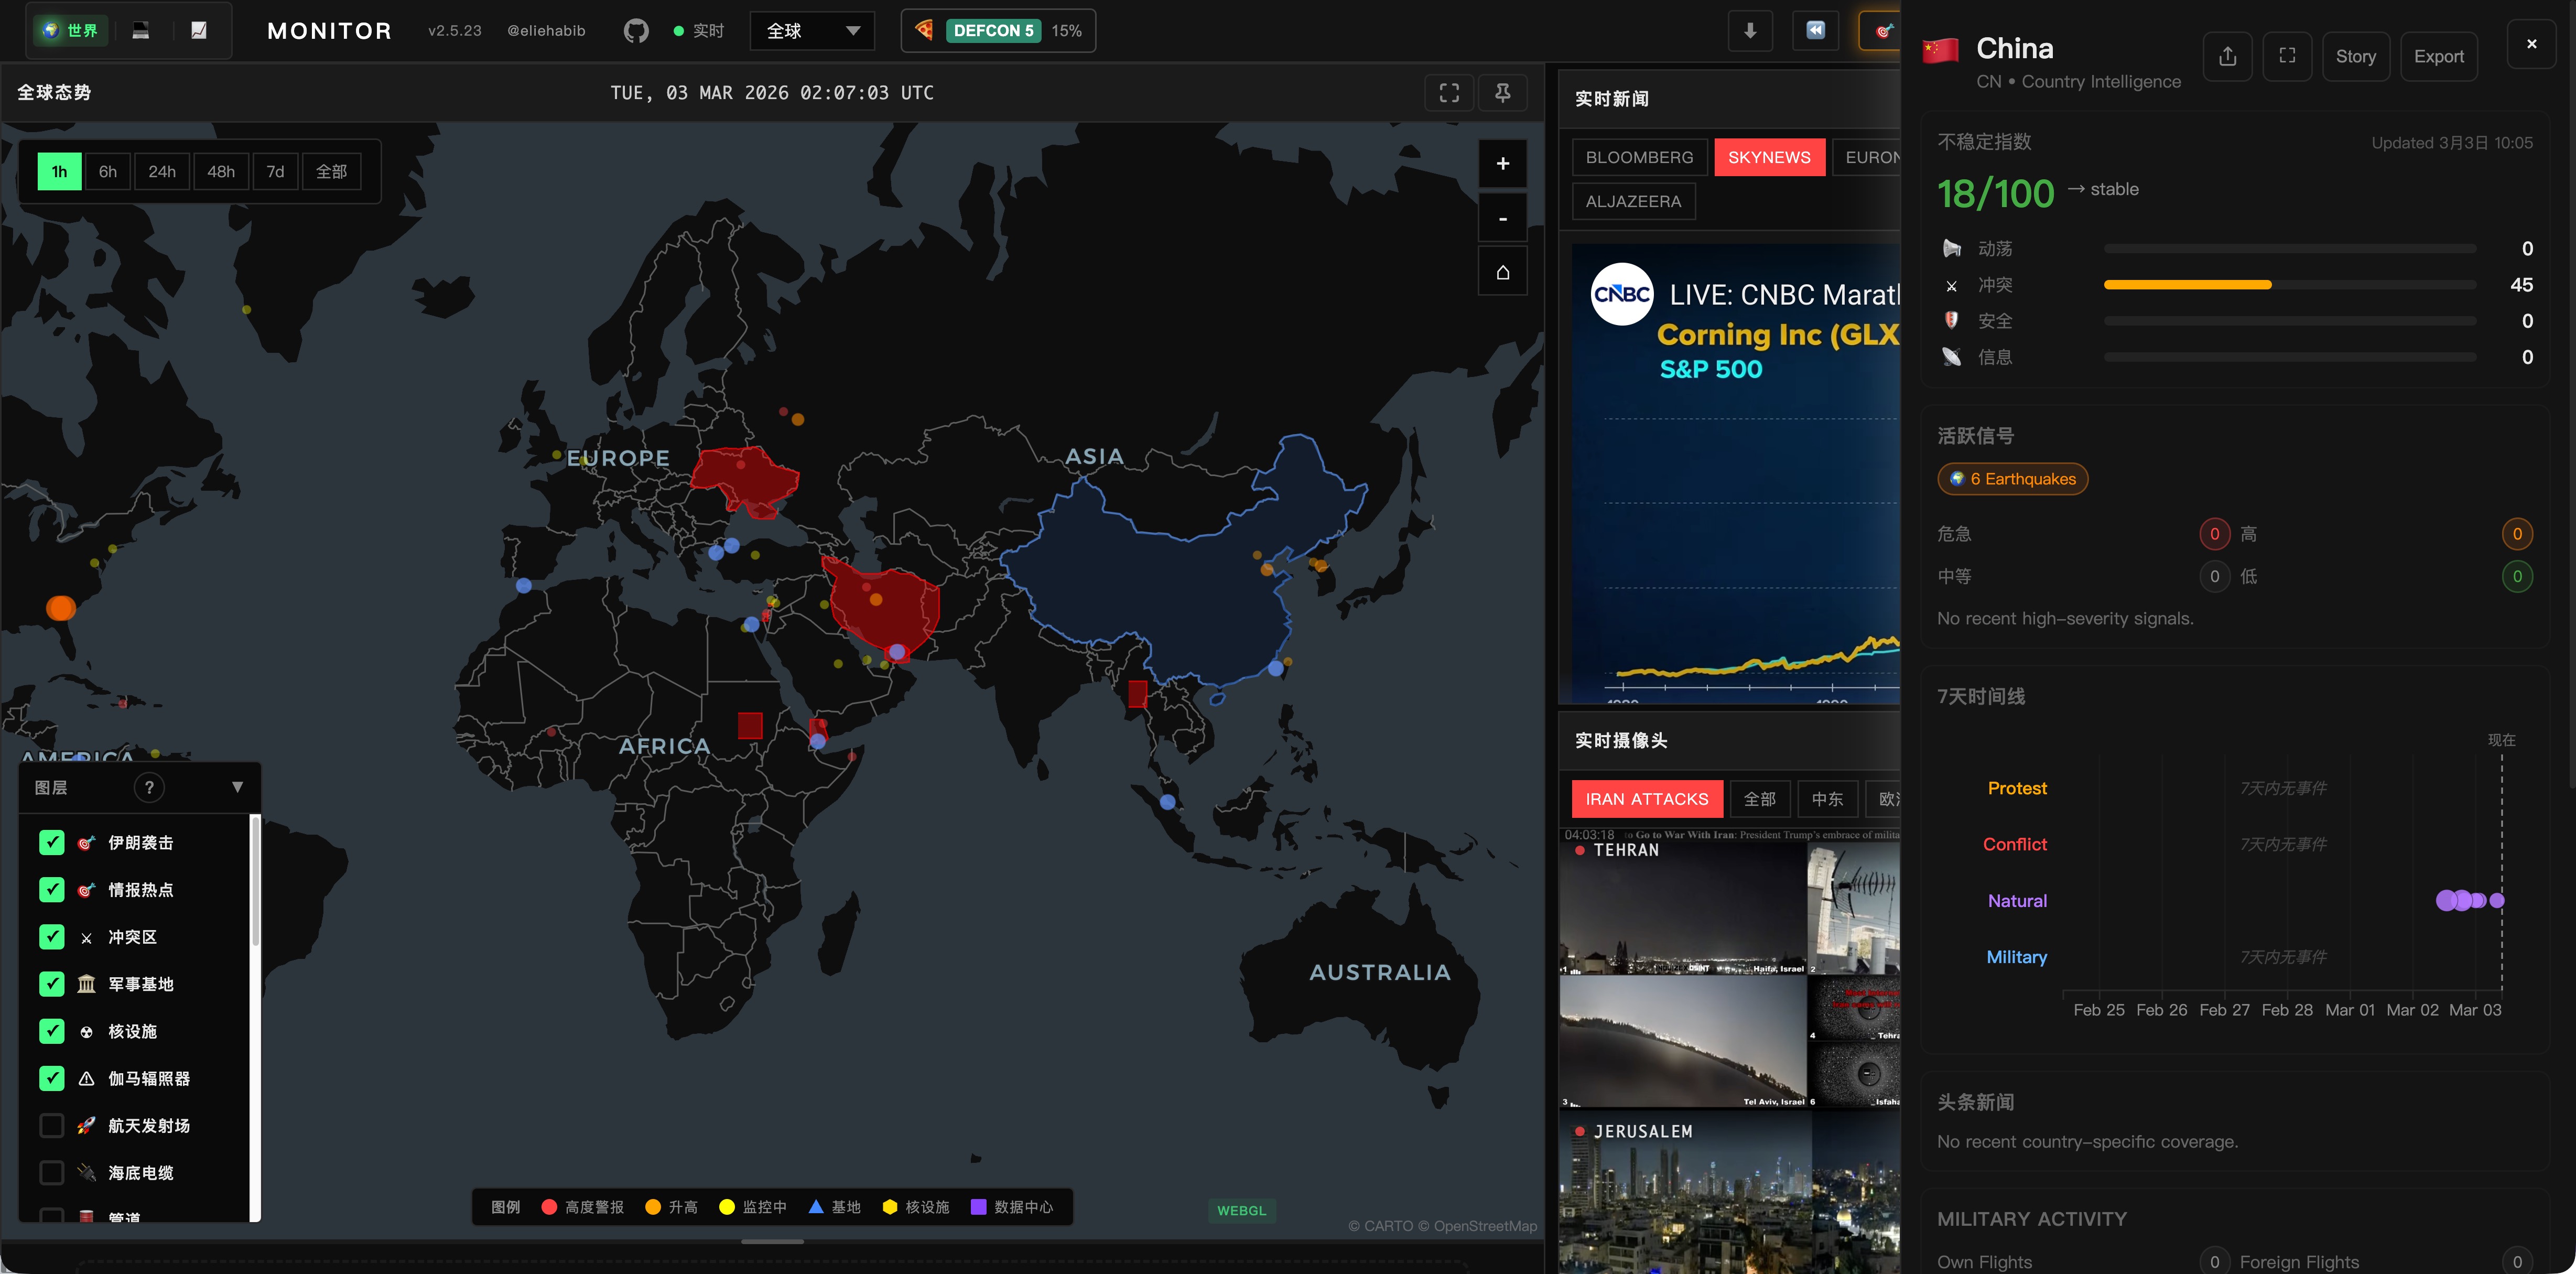Viewport: 2576px width, 1274px height.
Task: Click the Story button
Action: [x=2355, y=56]
